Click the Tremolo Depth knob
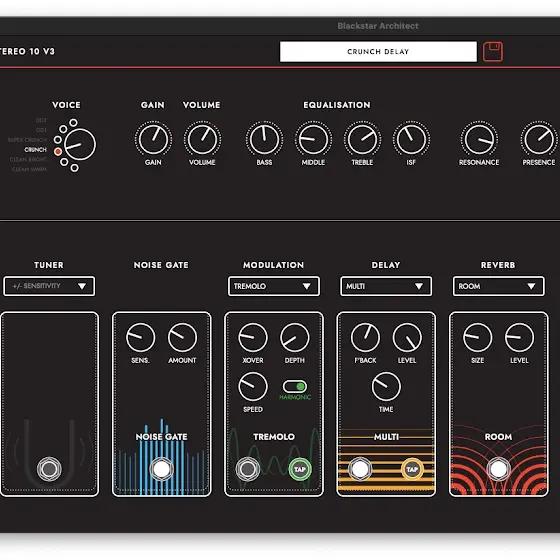 pyautogui.click(x=295, y=338)
